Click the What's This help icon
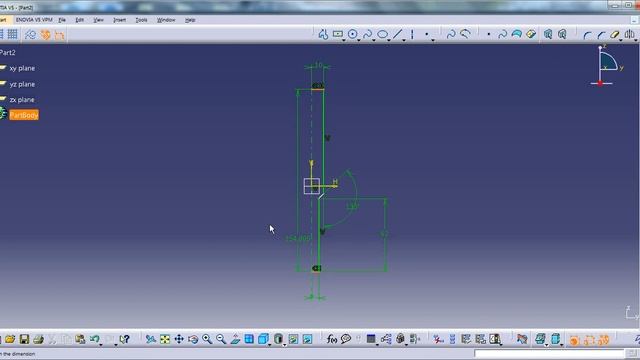 (x=124, y=339)
